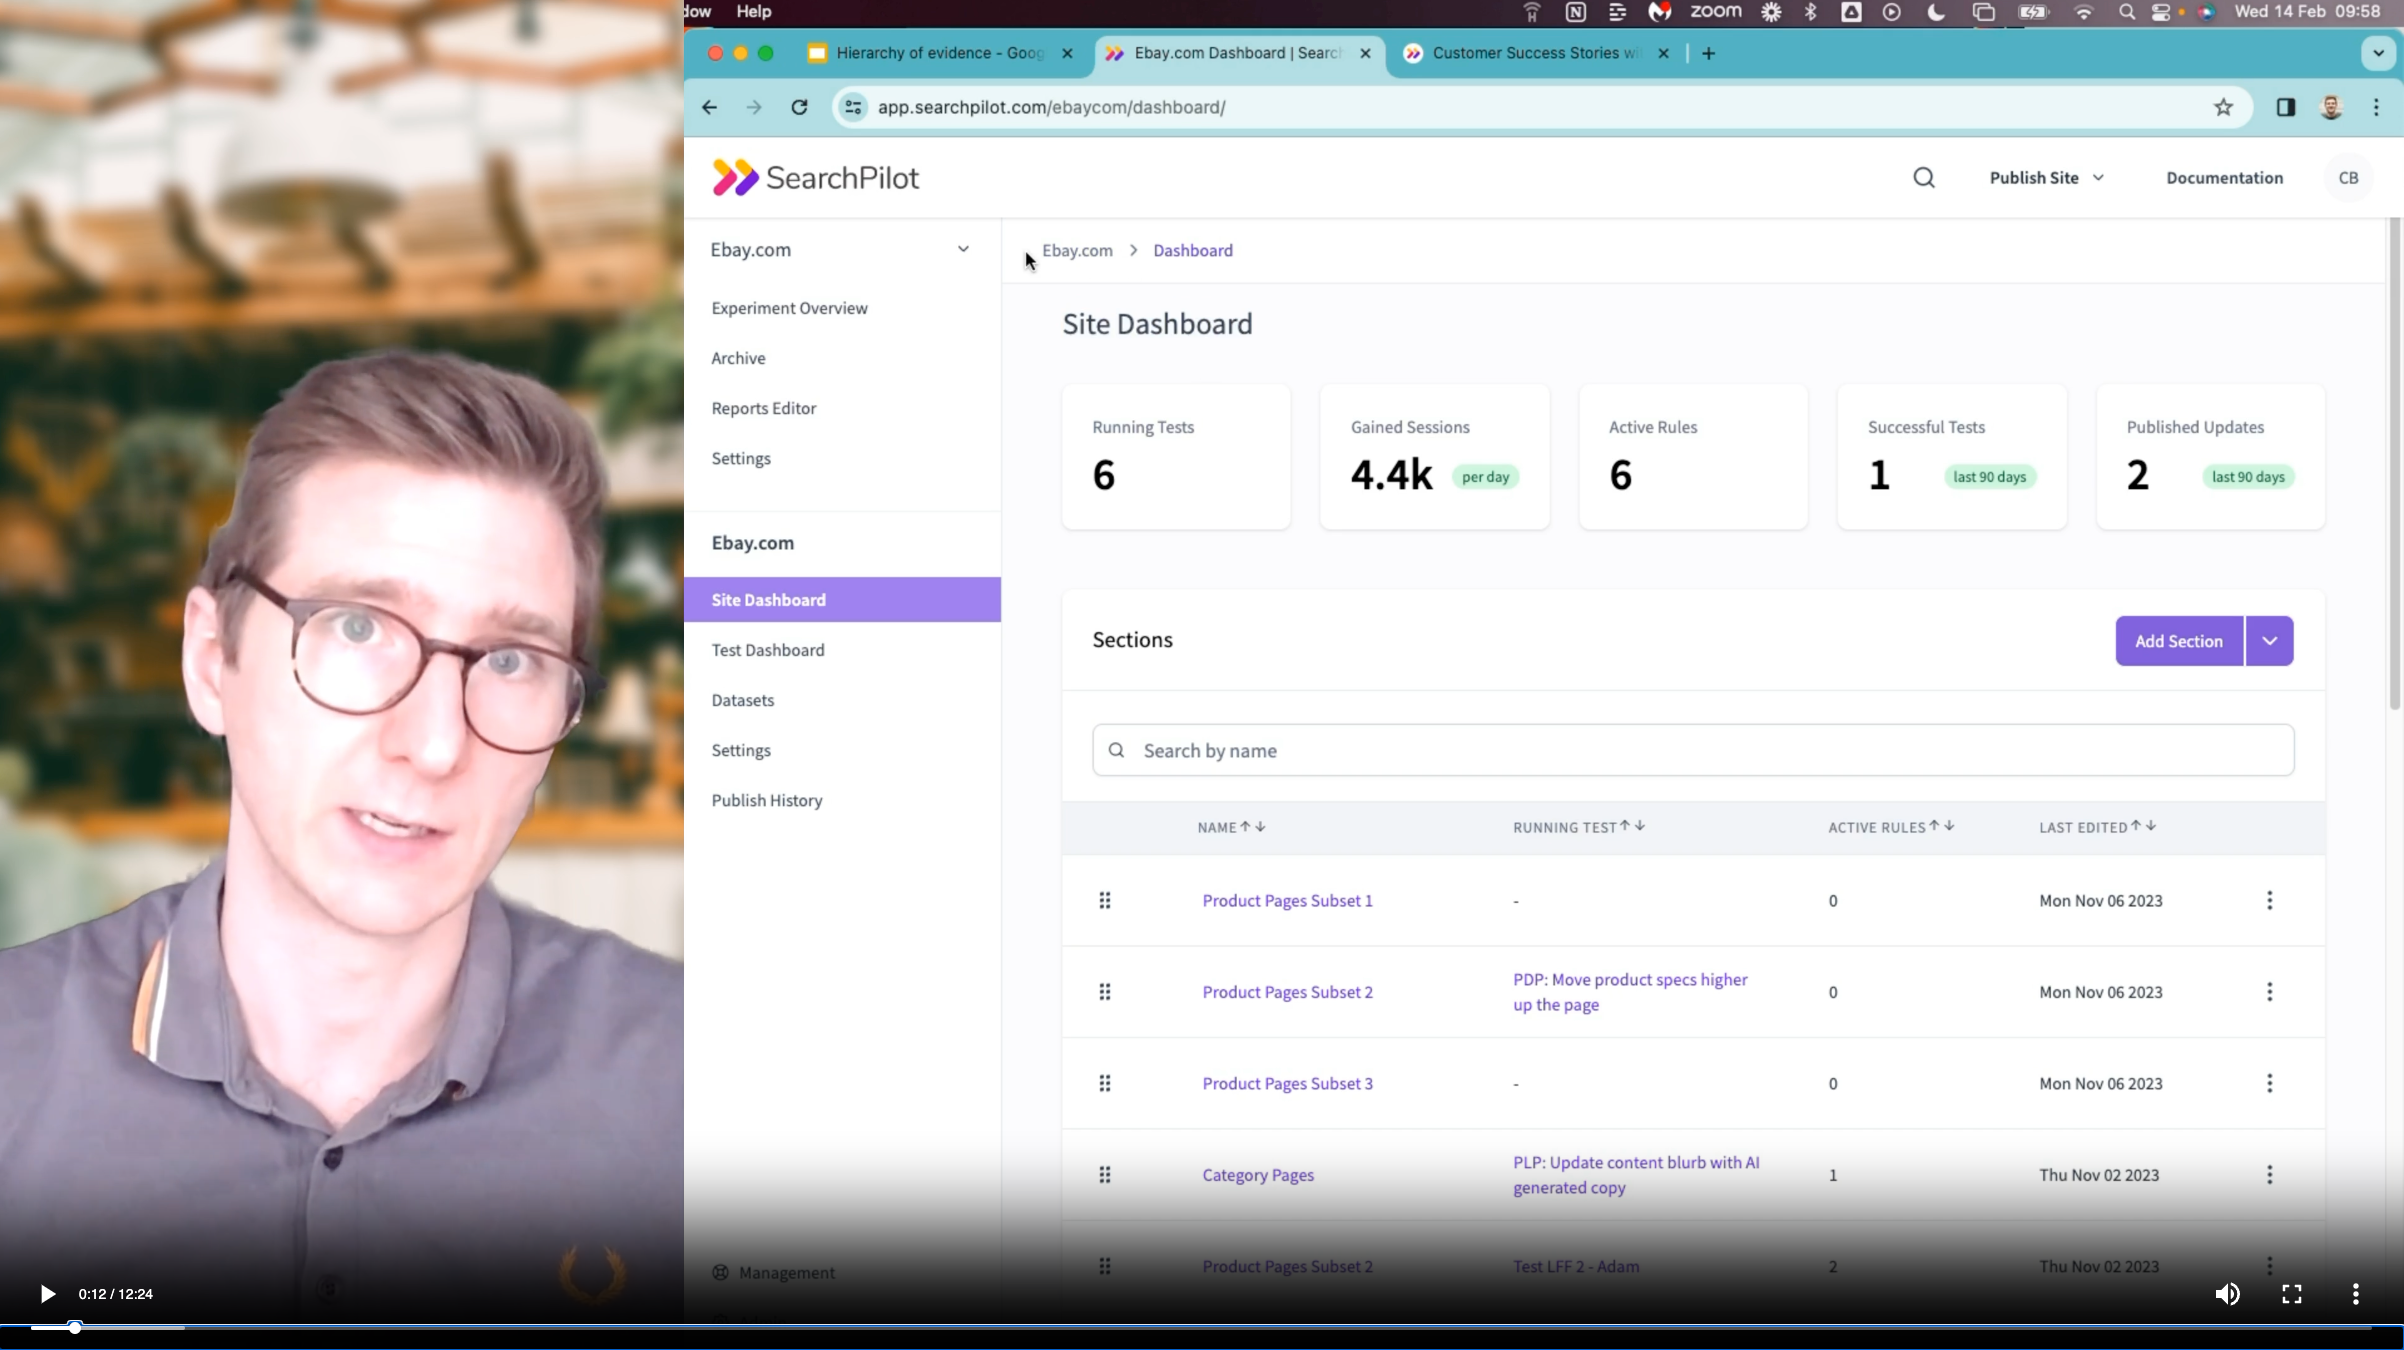Image resolution: width=2404 pixels, height=1350 pixels.
Task: Open the three-dot menu on the Category Pages row
Action: coord(2270,1175)
